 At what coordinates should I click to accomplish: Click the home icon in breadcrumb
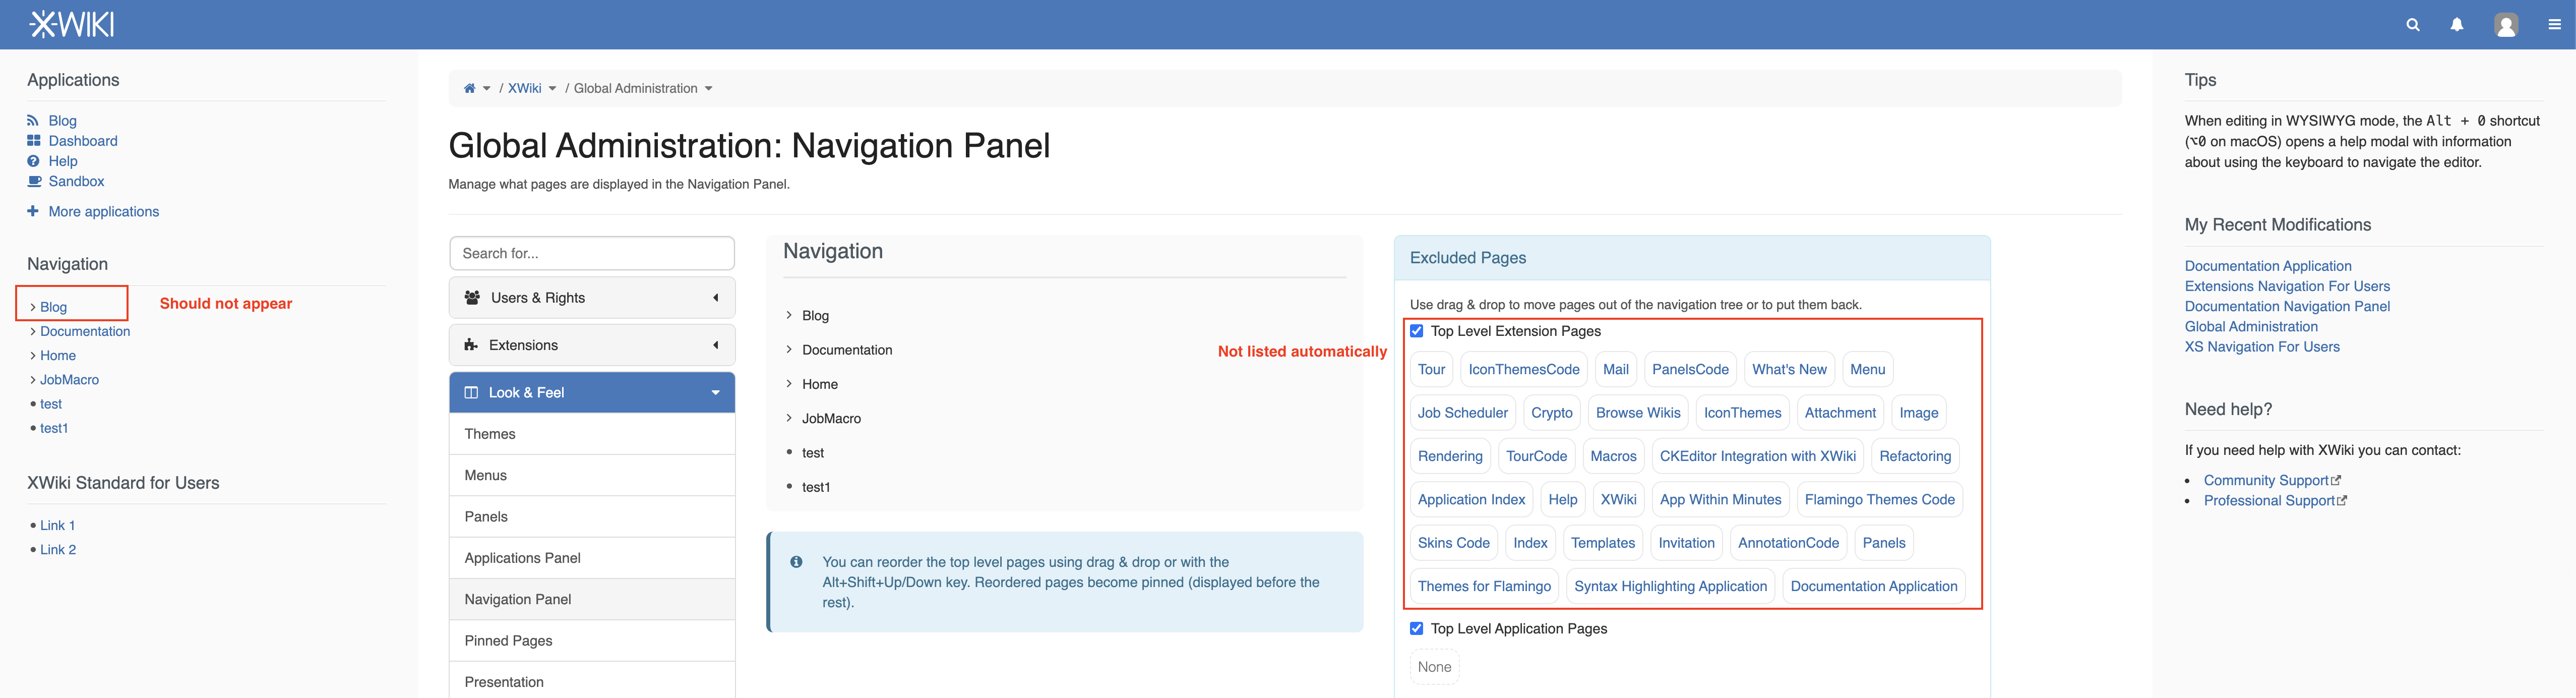point(469,88)
